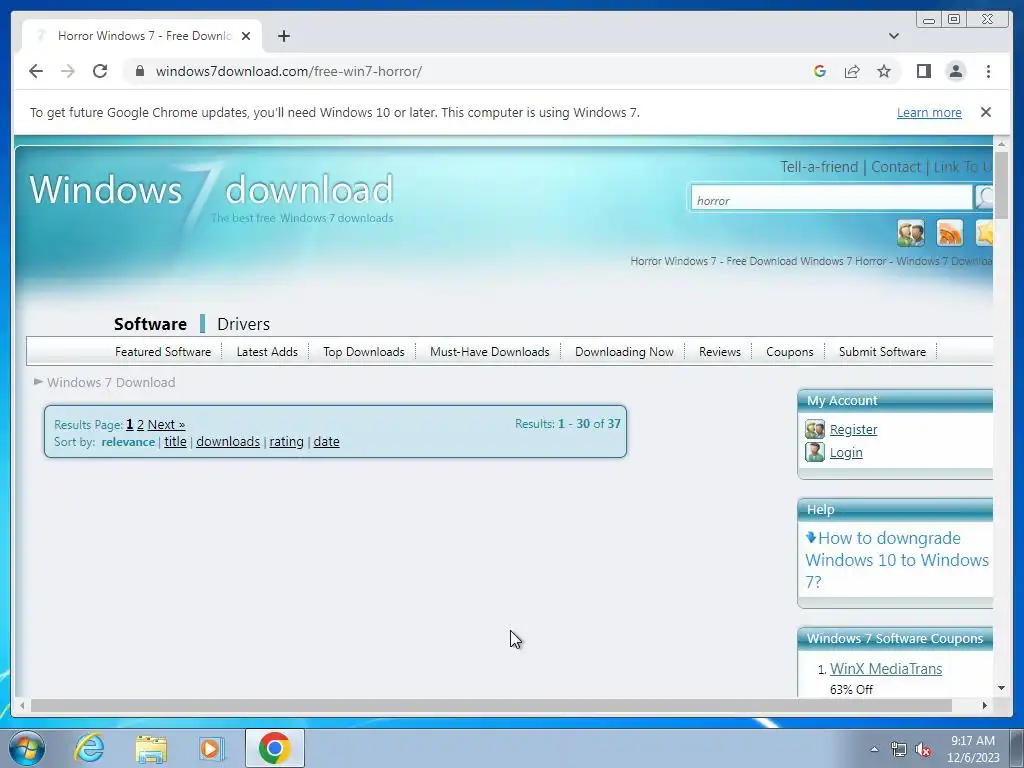Click the horizontal scrollbar left arrow
The width and height of the screenshot is (1024, 768).
tap(22, 705)
